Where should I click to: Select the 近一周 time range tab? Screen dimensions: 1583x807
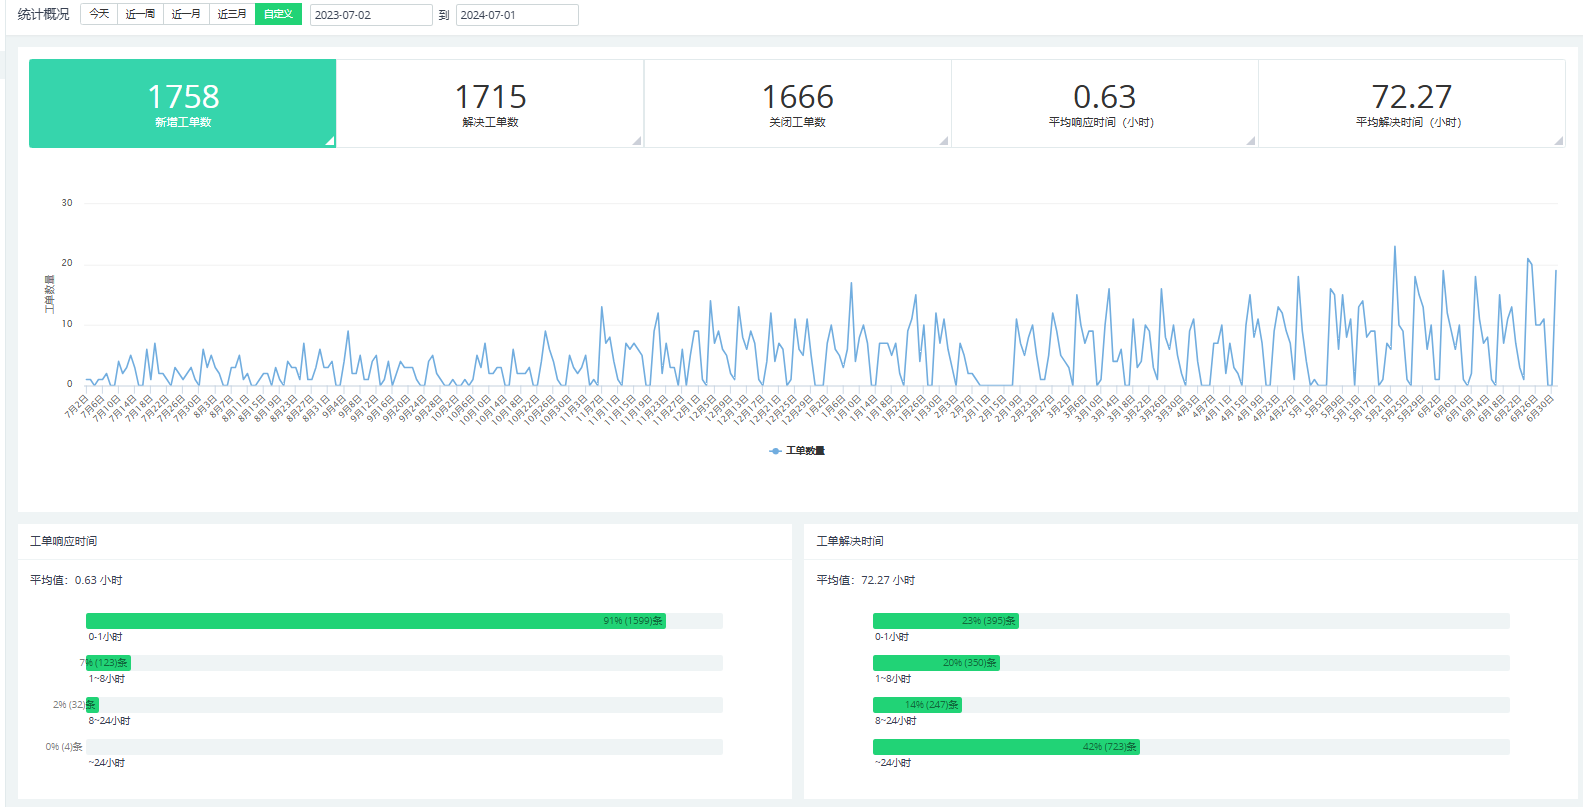pos(140,14)
